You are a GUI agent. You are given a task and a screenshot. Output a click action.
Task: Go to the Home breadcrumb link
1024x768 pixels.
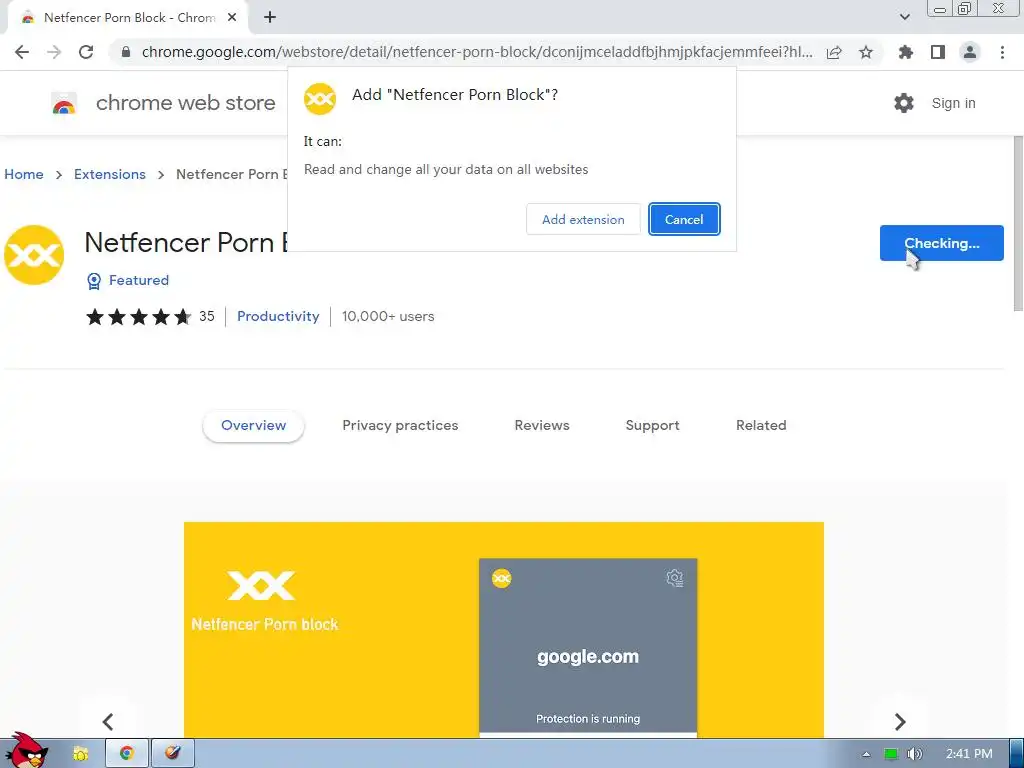[x=24, y=174]
